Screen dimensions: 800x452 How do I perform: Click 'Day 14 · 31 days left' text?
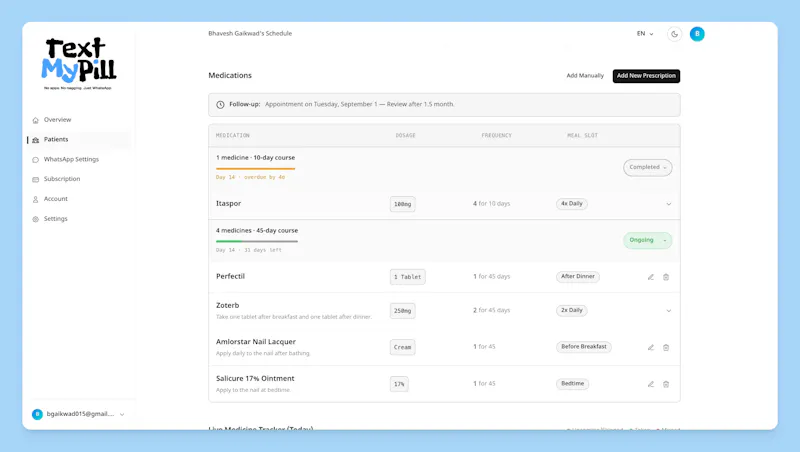(249, 250)
